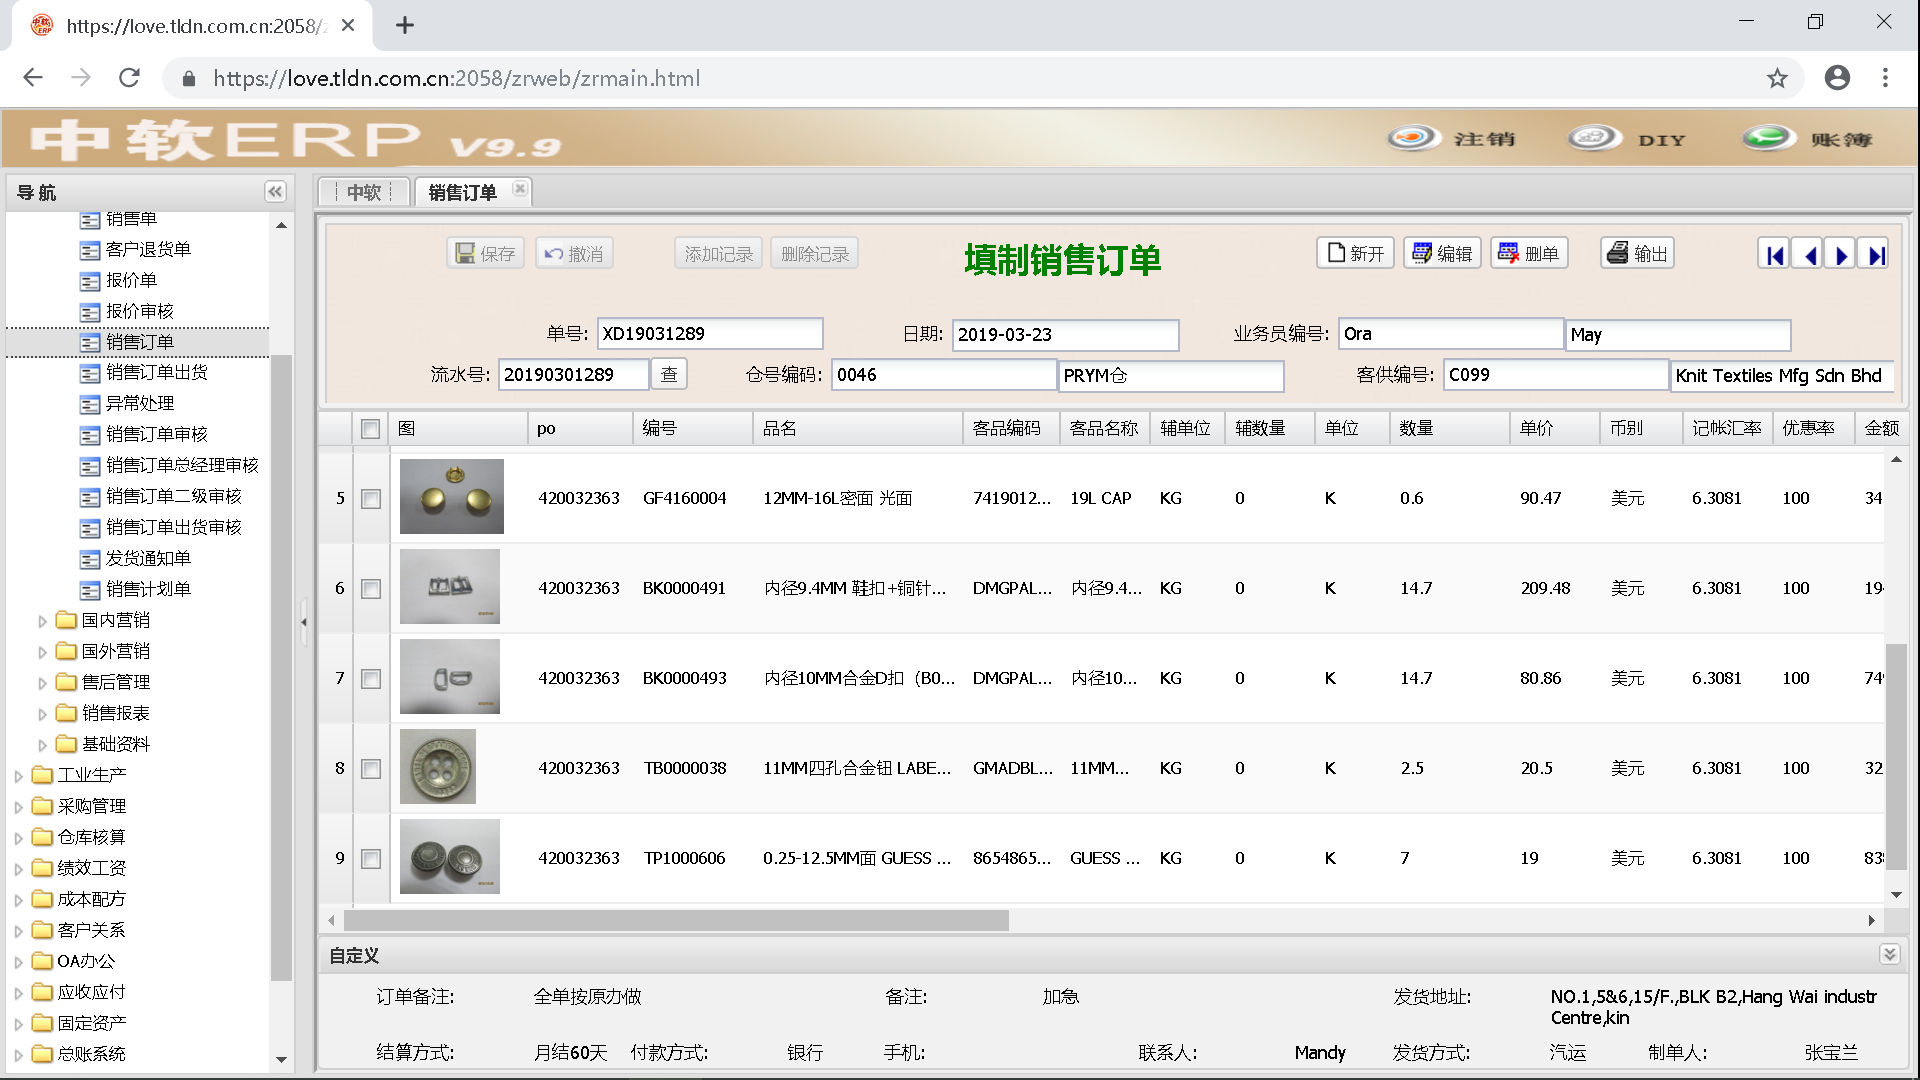The height and width of the screenshot is (1080, 1920).
Task: Click the table's horizontal scrollbar thumb
Action: pos(676,920)
